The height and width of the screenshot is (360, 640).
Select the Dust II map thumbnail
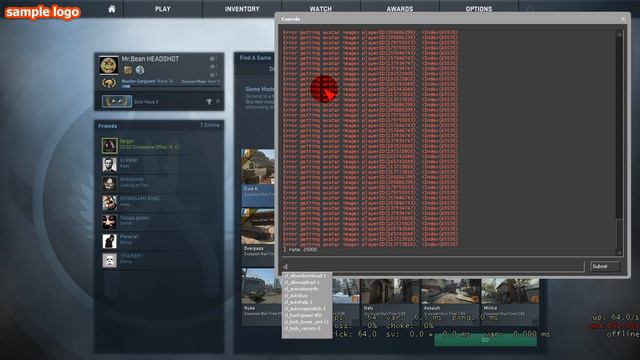click(258, 167)
